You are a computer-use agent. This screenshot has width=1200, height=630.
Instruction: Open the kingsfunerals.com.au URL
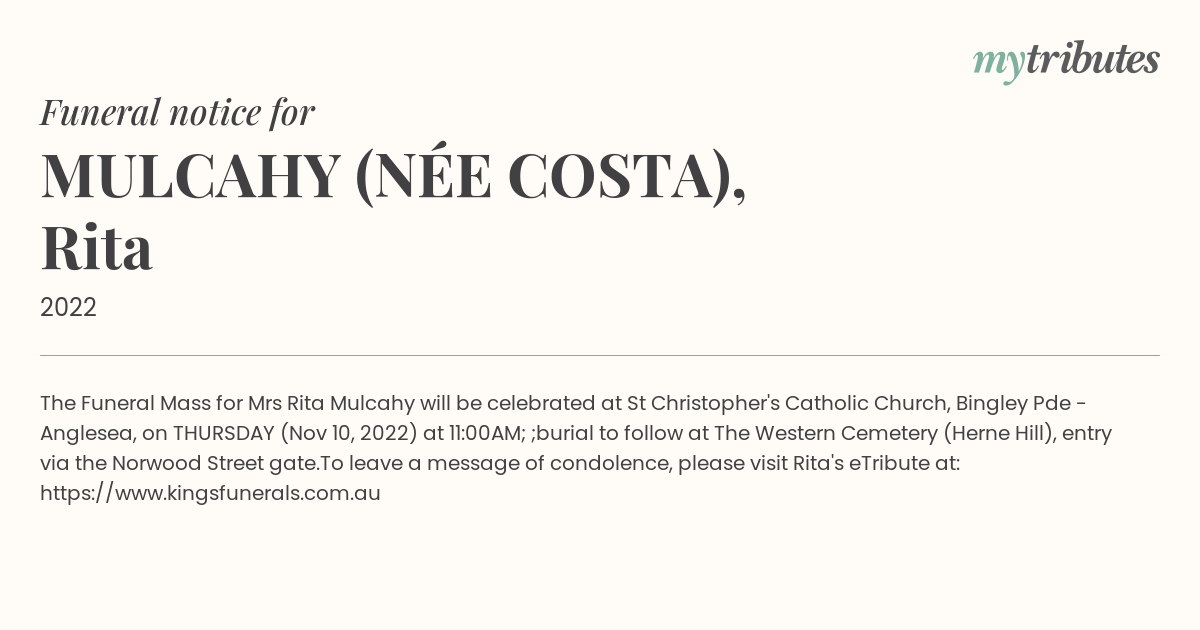(x=210, y=493)
